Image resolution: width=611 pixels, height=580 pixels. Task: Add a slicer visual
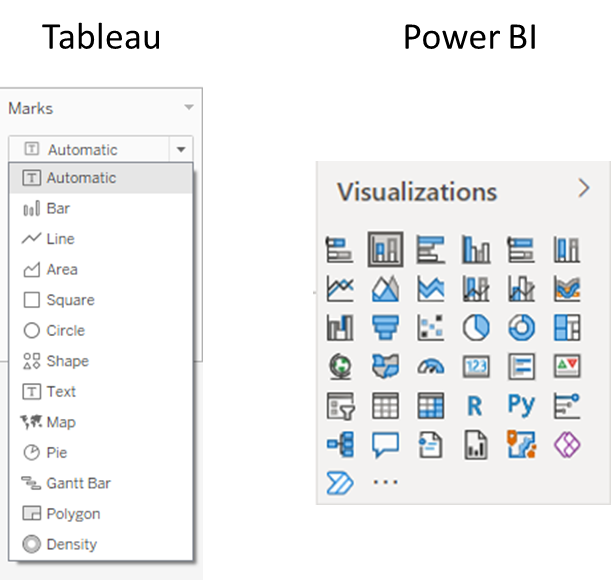(340, 406)
